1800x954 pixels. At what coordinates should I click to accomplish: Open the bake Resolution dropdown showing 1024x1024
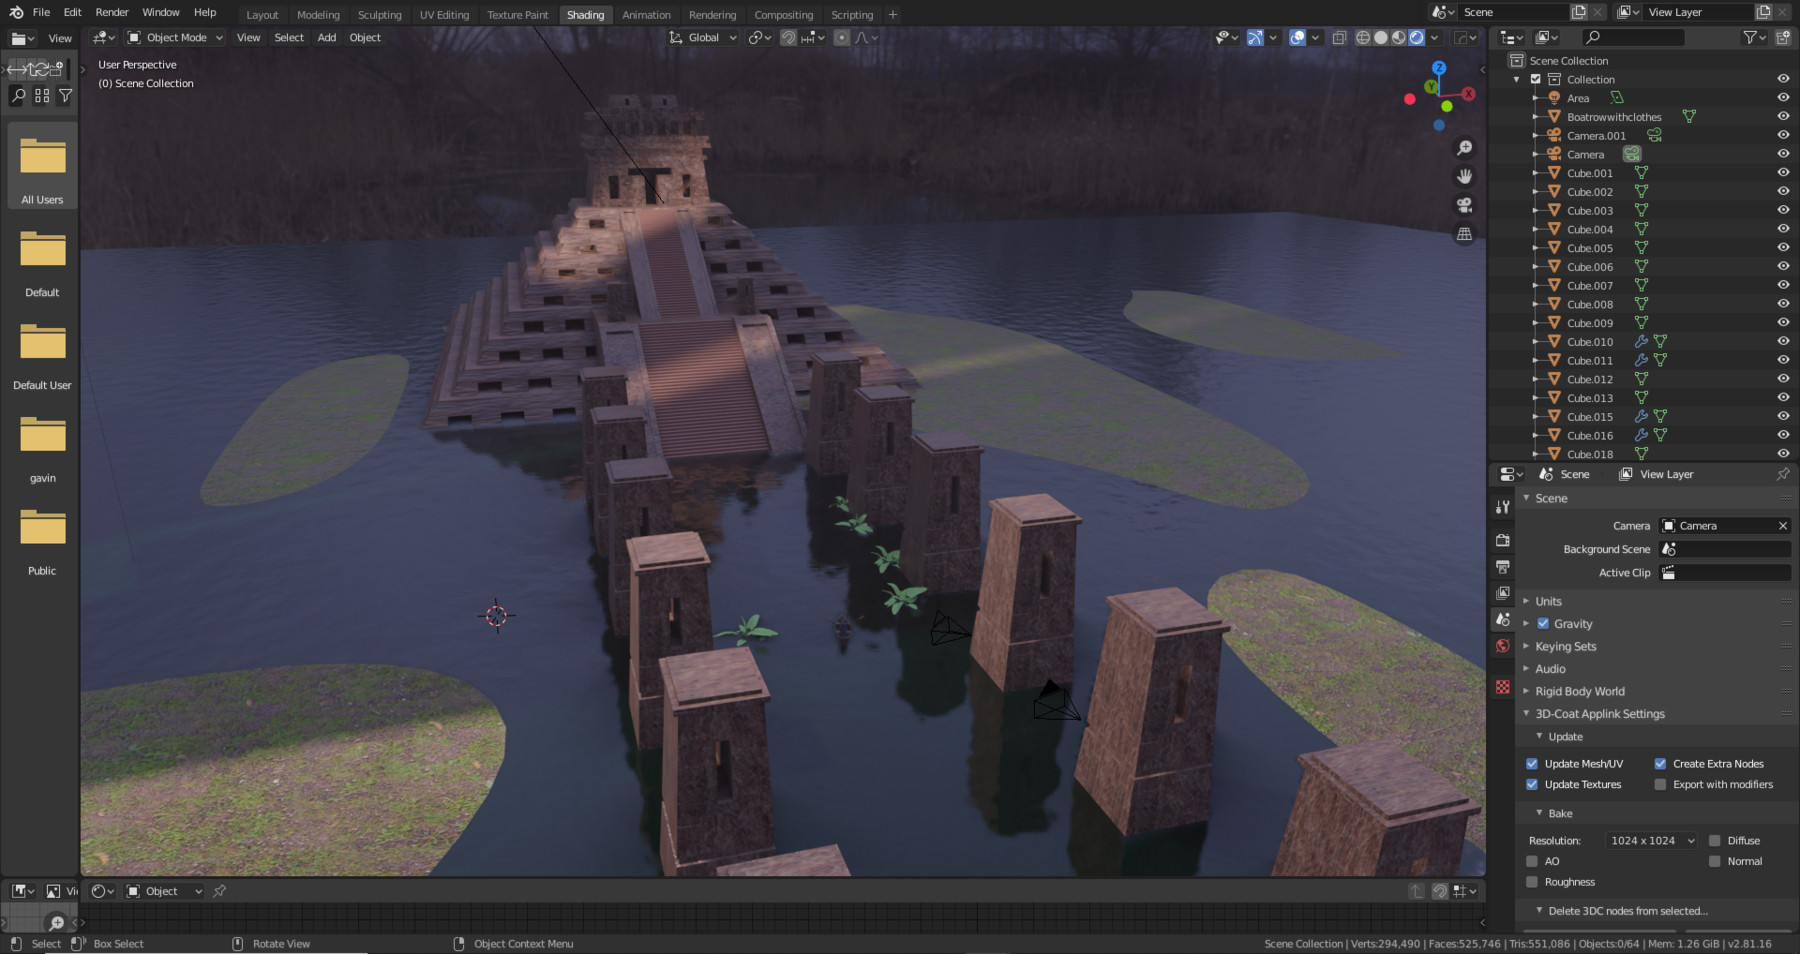(1651, 840)
